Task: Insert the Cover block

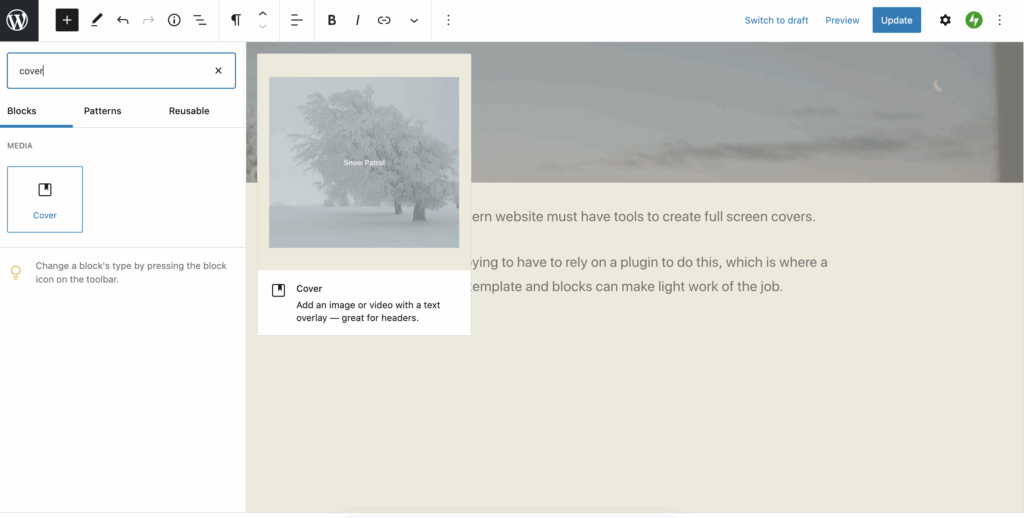Action: [x=45, y=199]
